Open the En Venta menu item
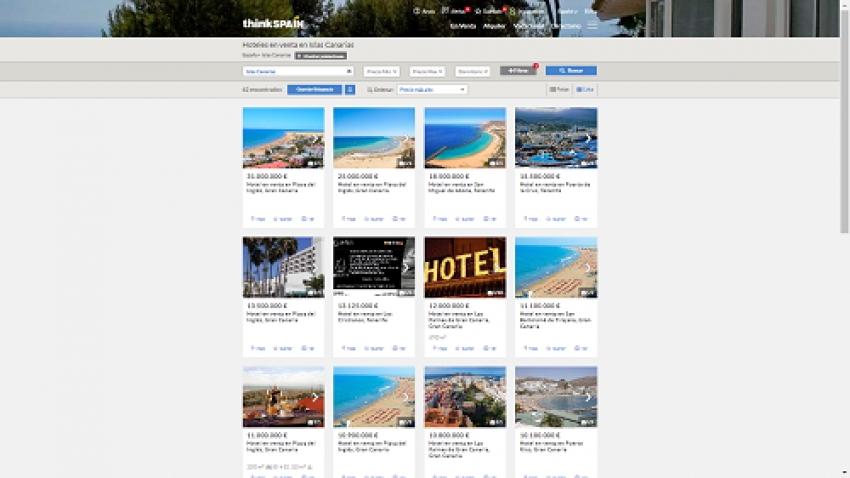Screen dimensions: 850x478 pos(463,26)
